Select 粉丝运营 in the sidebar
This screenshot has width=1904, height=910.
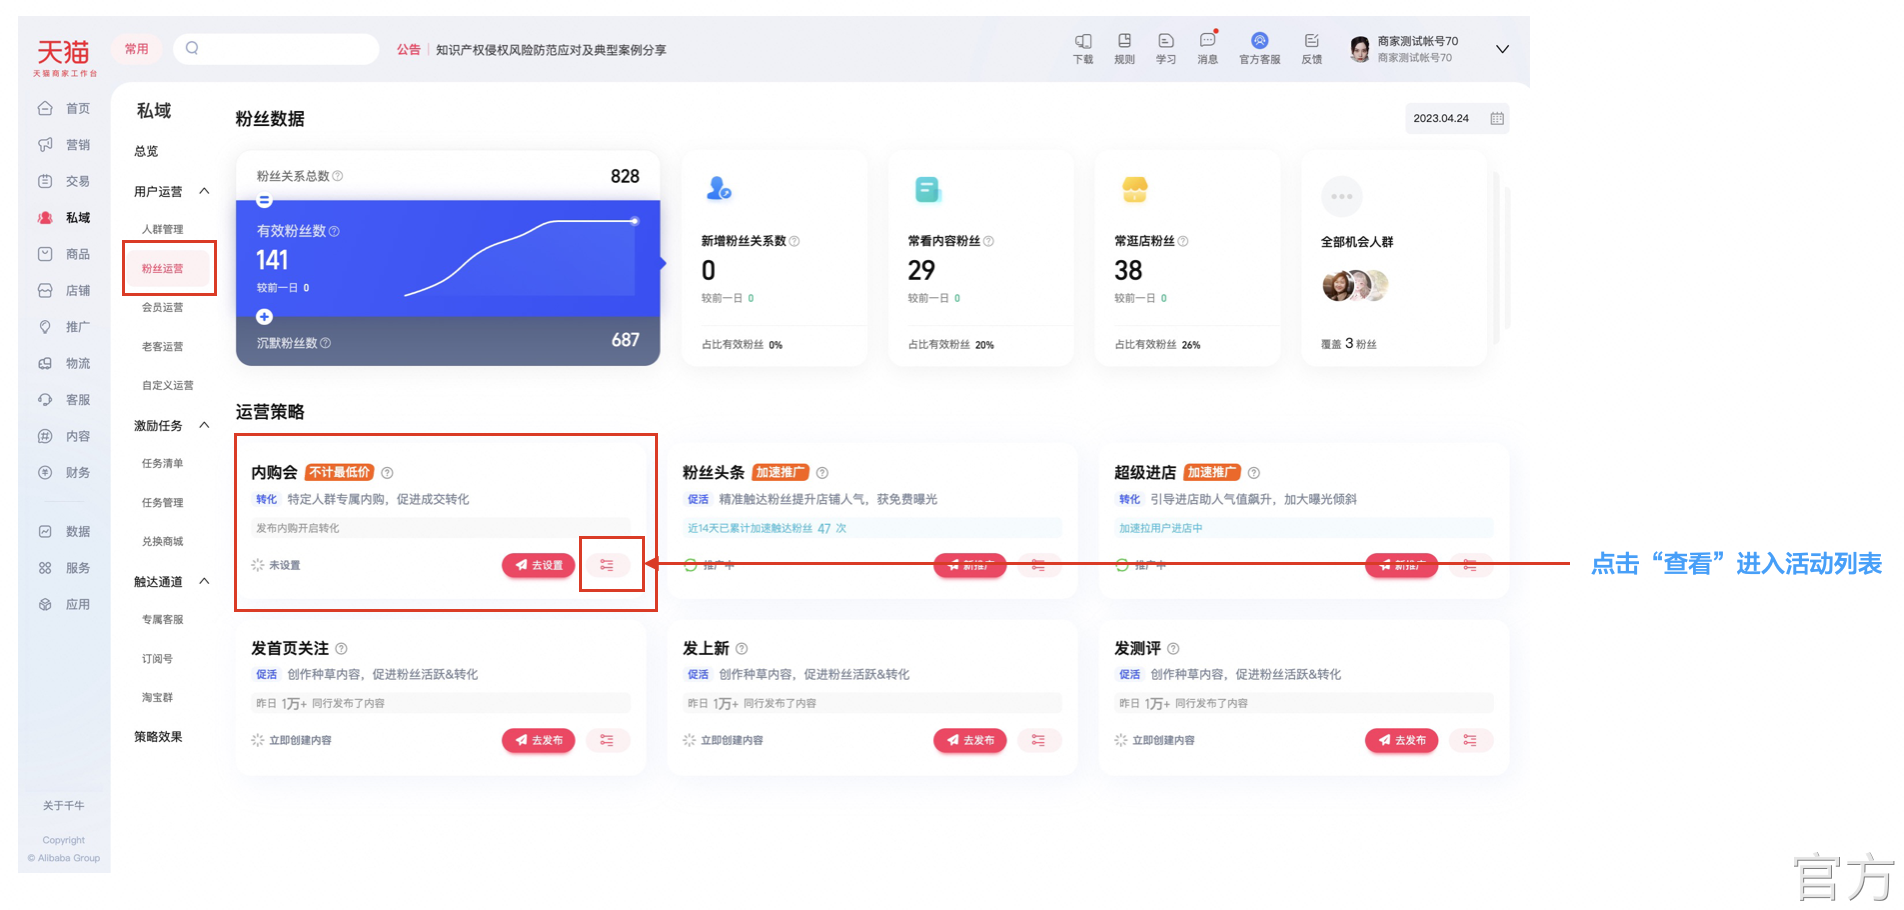163,268
